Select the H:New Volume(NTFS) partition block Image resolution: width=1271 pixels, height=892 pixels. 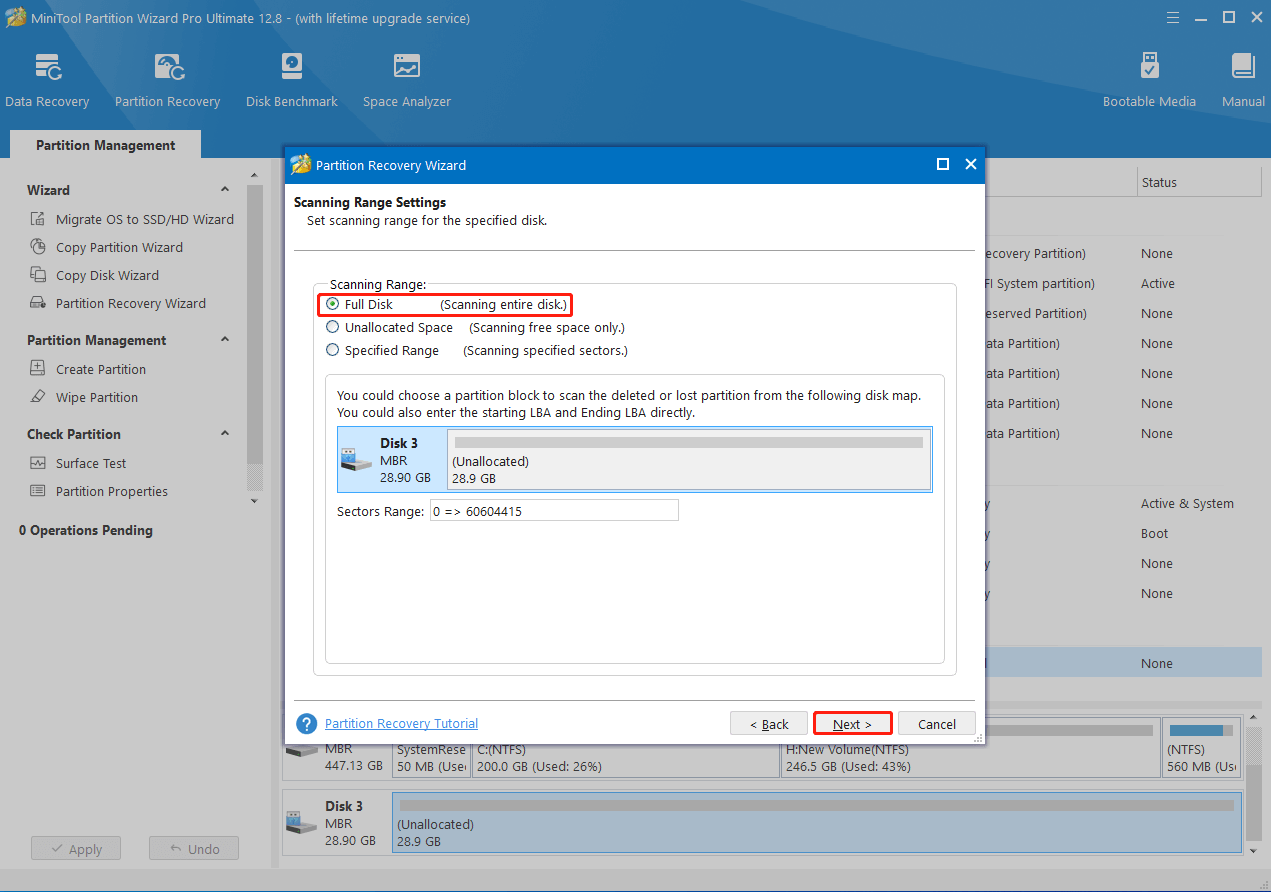click(970, 747)
